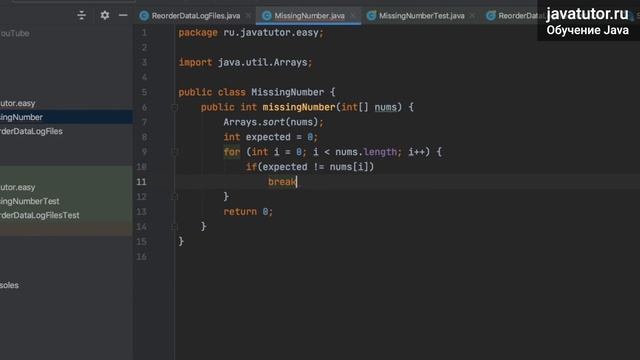Click 'Arrays.sort(nums);' on line 7

tap(273, 122)
